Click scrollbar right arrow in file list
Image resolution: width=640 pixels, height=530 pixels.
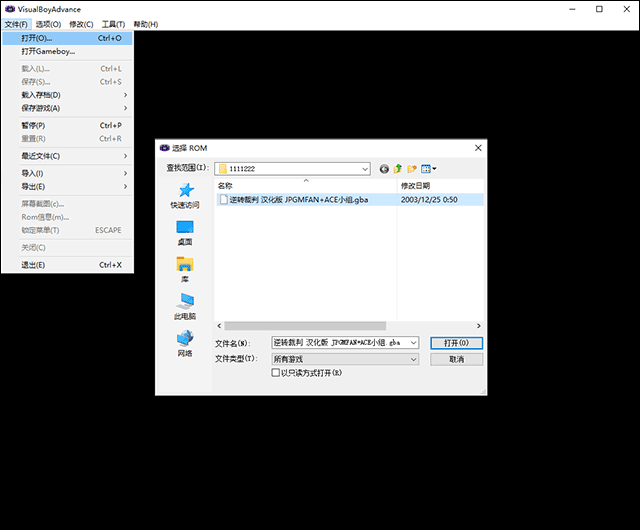coord(479,326)
